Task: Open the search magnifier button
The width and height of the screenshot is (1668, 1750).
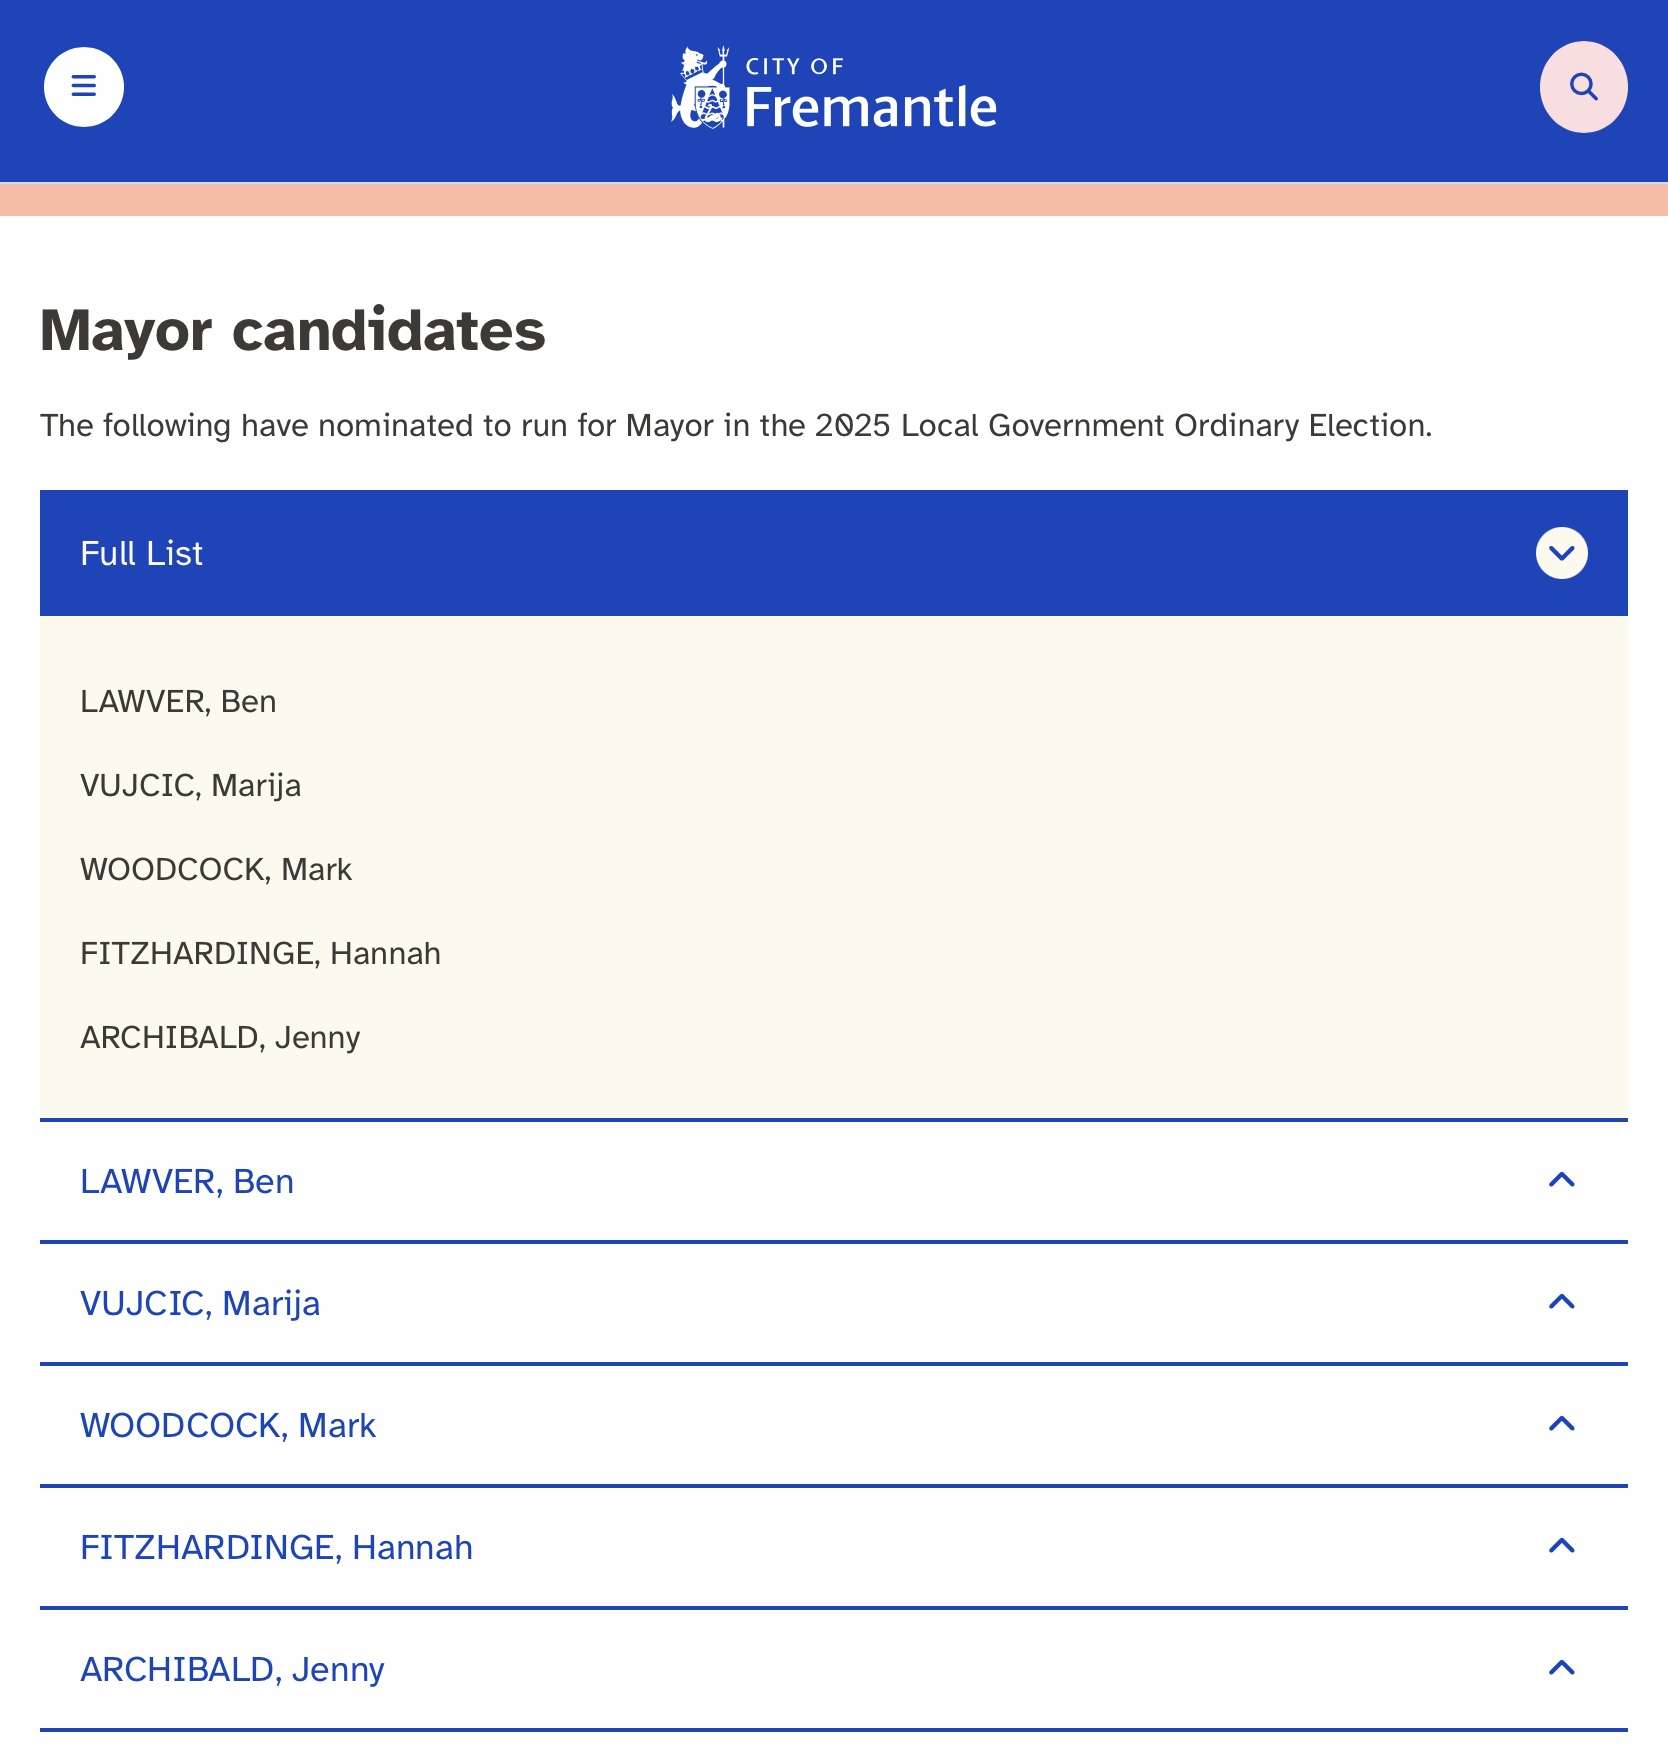Action: click(x=1583, y=87)
